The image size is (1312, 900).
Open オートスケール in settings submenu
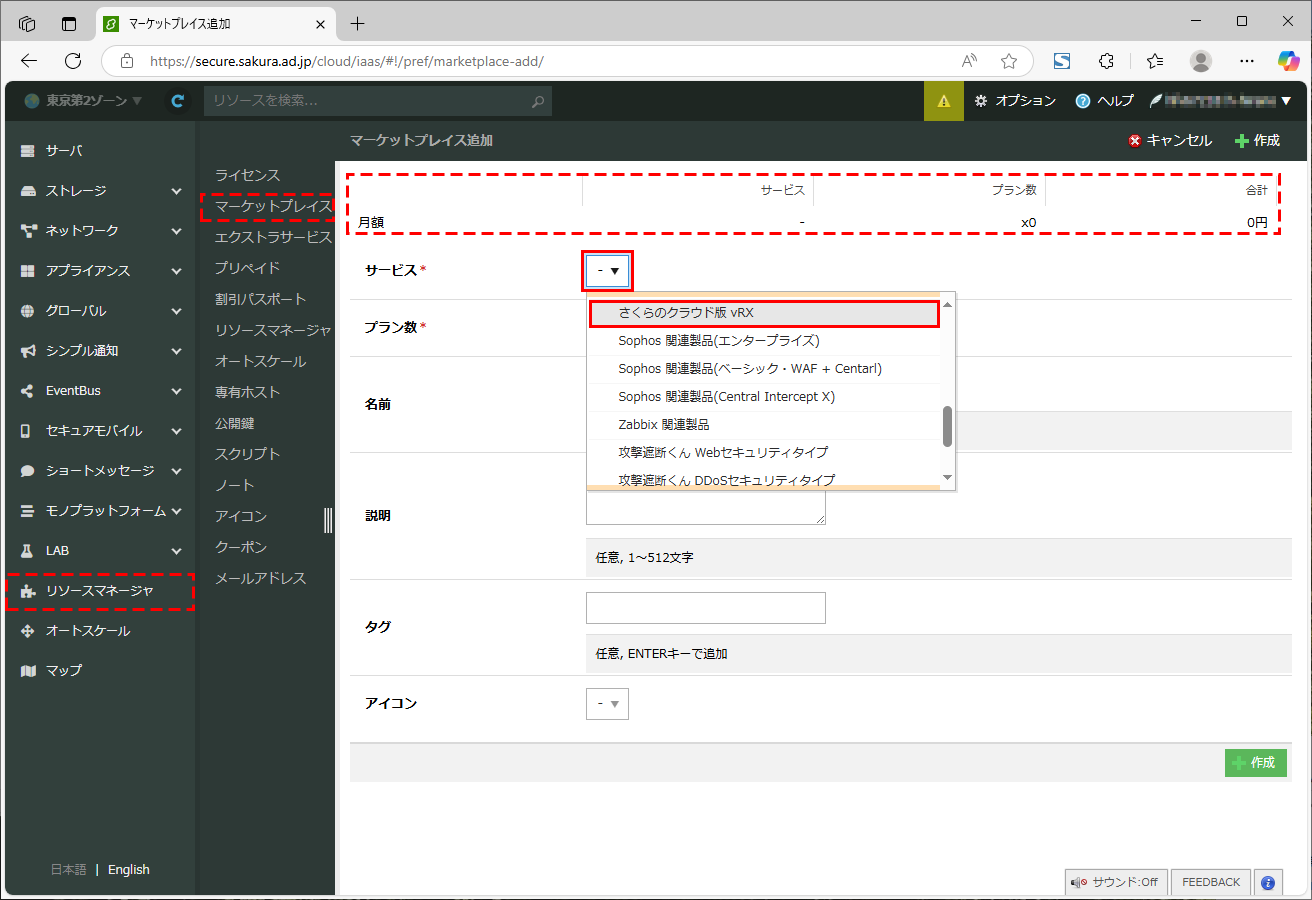coord(260,361)
